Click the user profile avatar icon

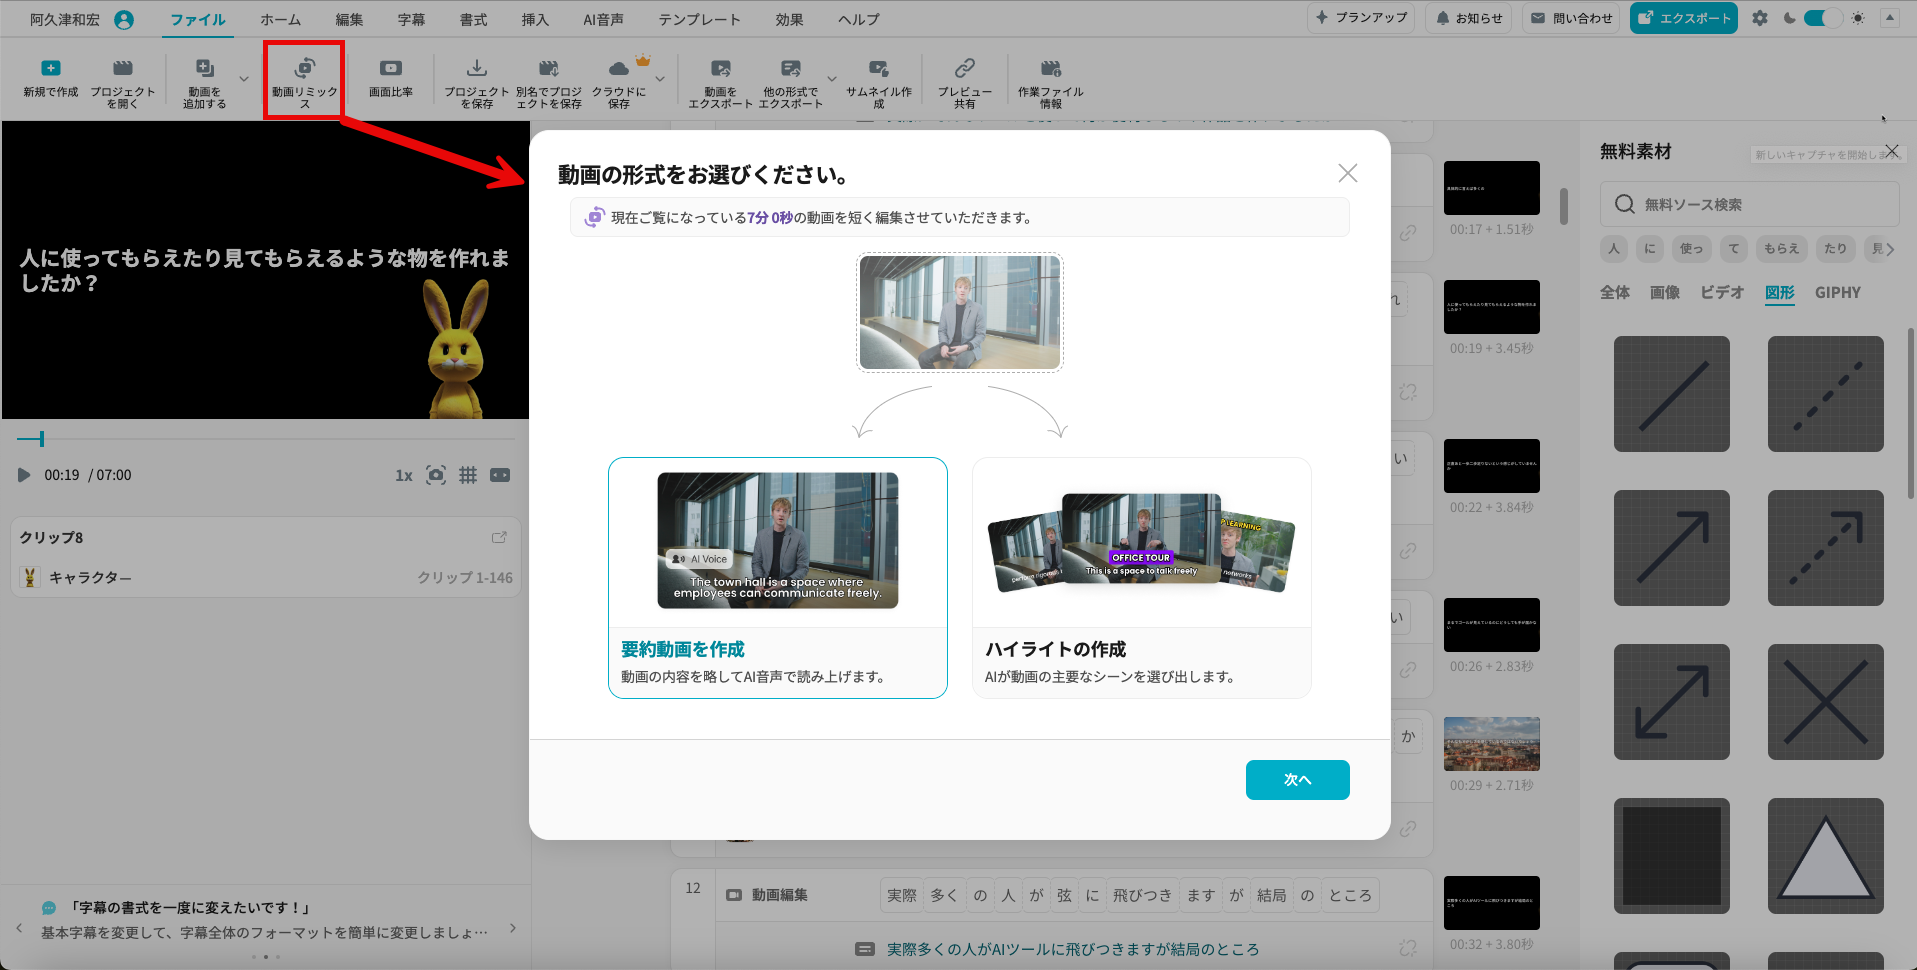pyautogui.click(x=124, y=19)
